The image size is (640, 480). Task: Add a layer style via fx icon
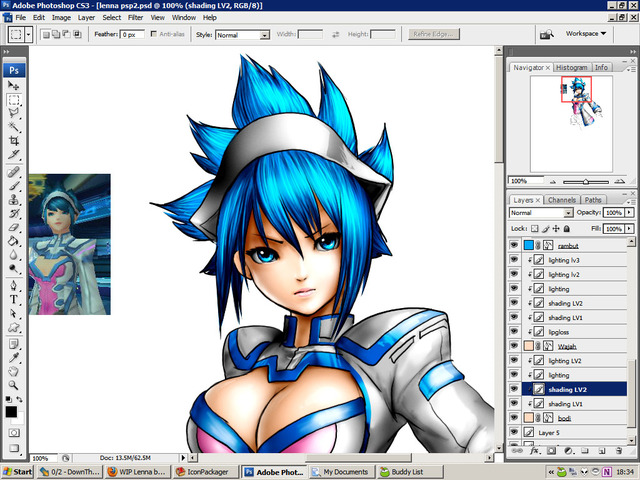coord(534,451)
